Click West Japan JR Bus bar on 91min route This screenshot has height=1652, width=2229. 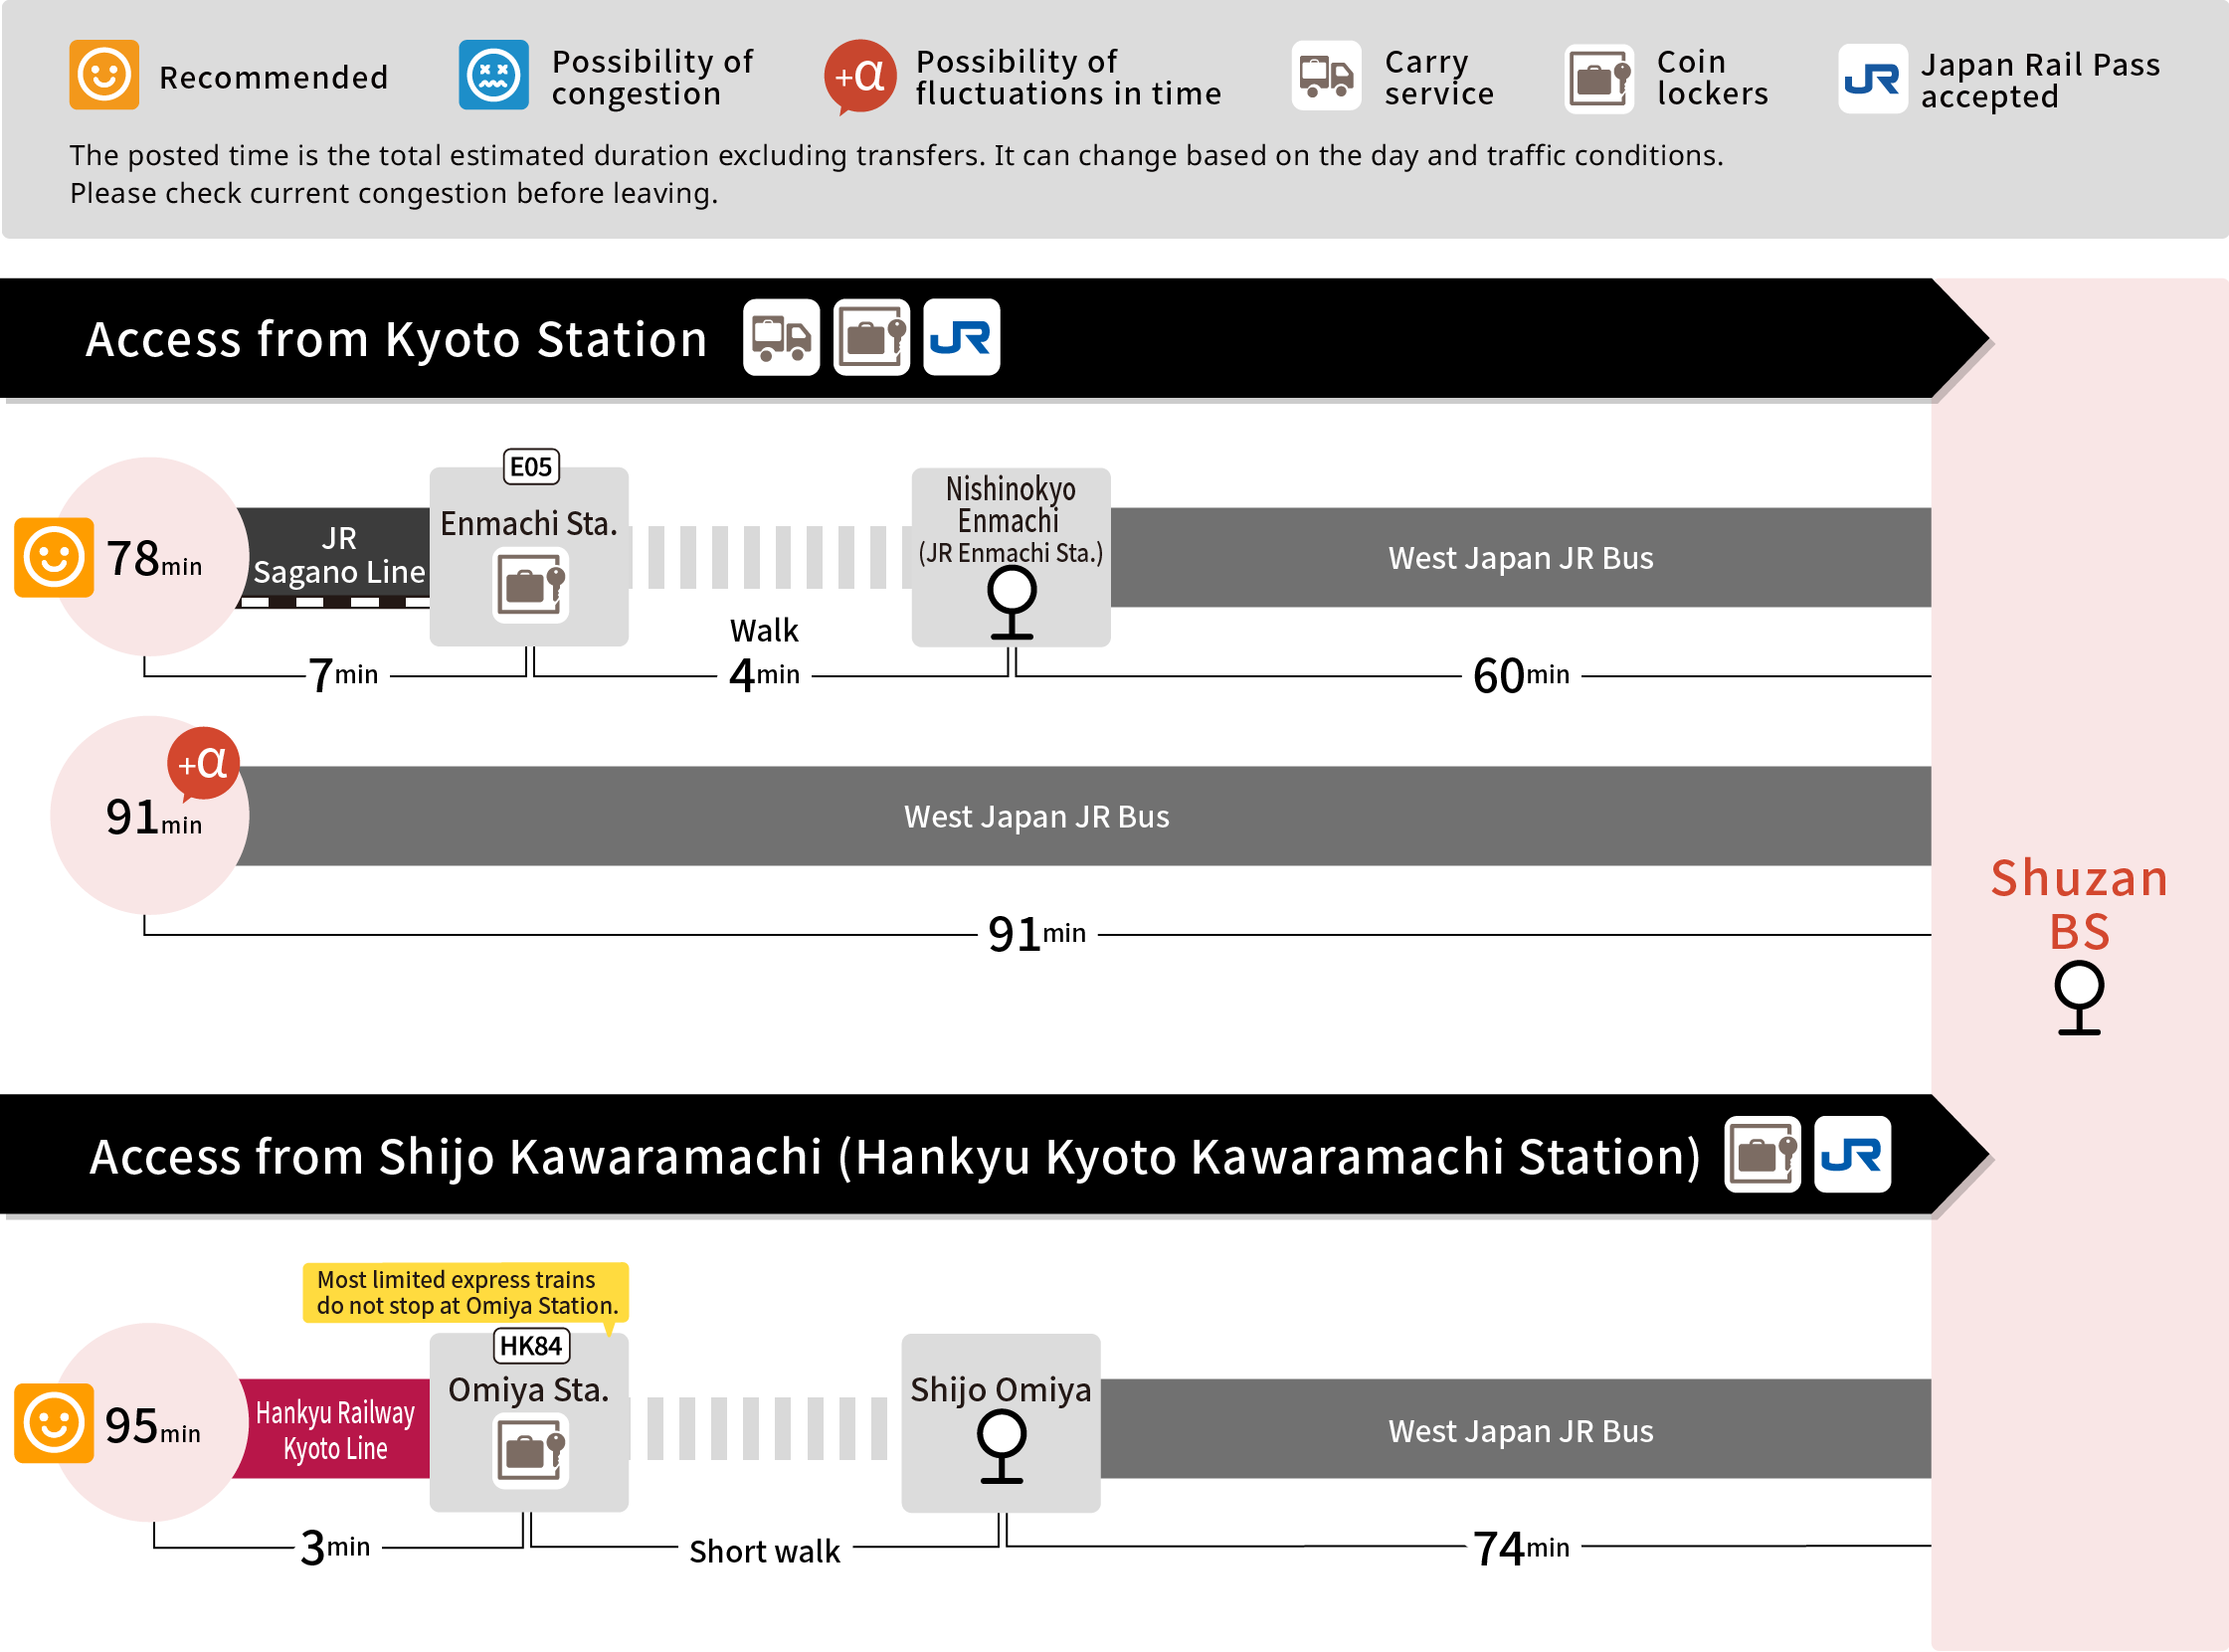(1085, 816)
